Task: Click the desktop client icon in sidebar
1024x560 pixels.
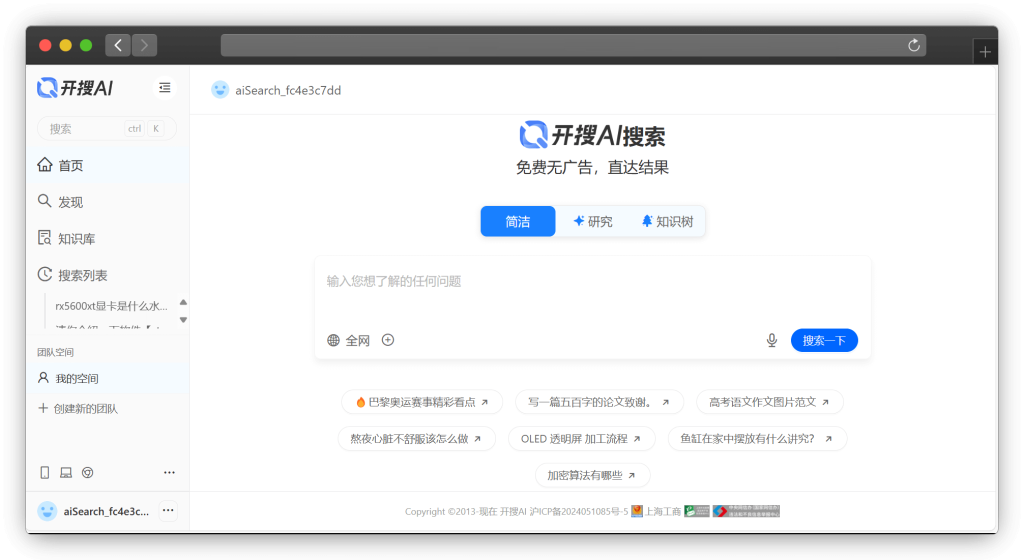Action: click(x=66, y=473)
